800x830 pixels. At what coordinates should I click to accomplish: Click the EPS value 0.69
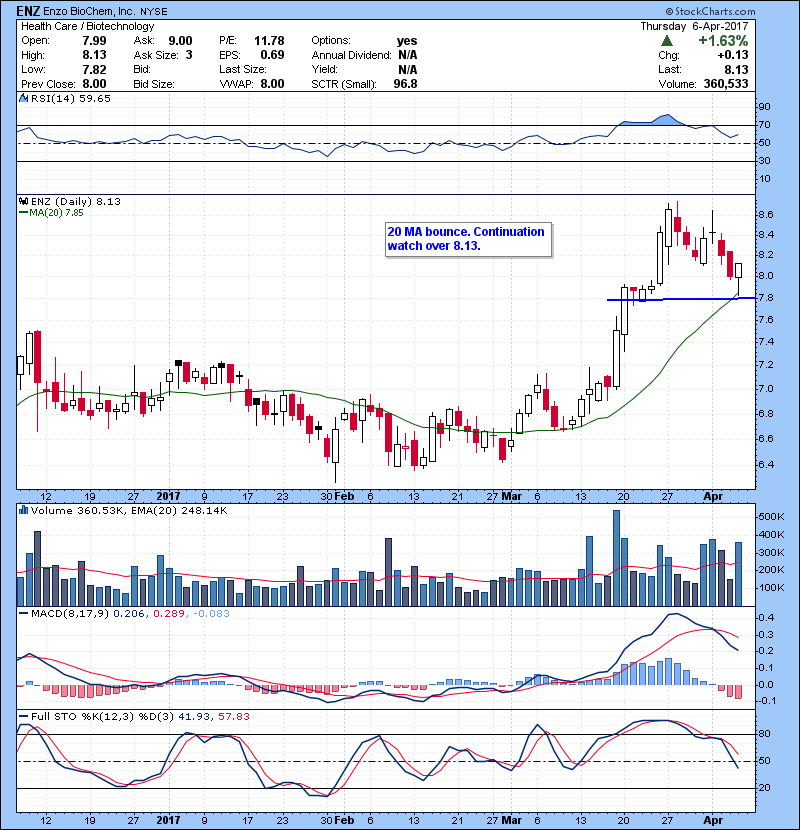272,55
